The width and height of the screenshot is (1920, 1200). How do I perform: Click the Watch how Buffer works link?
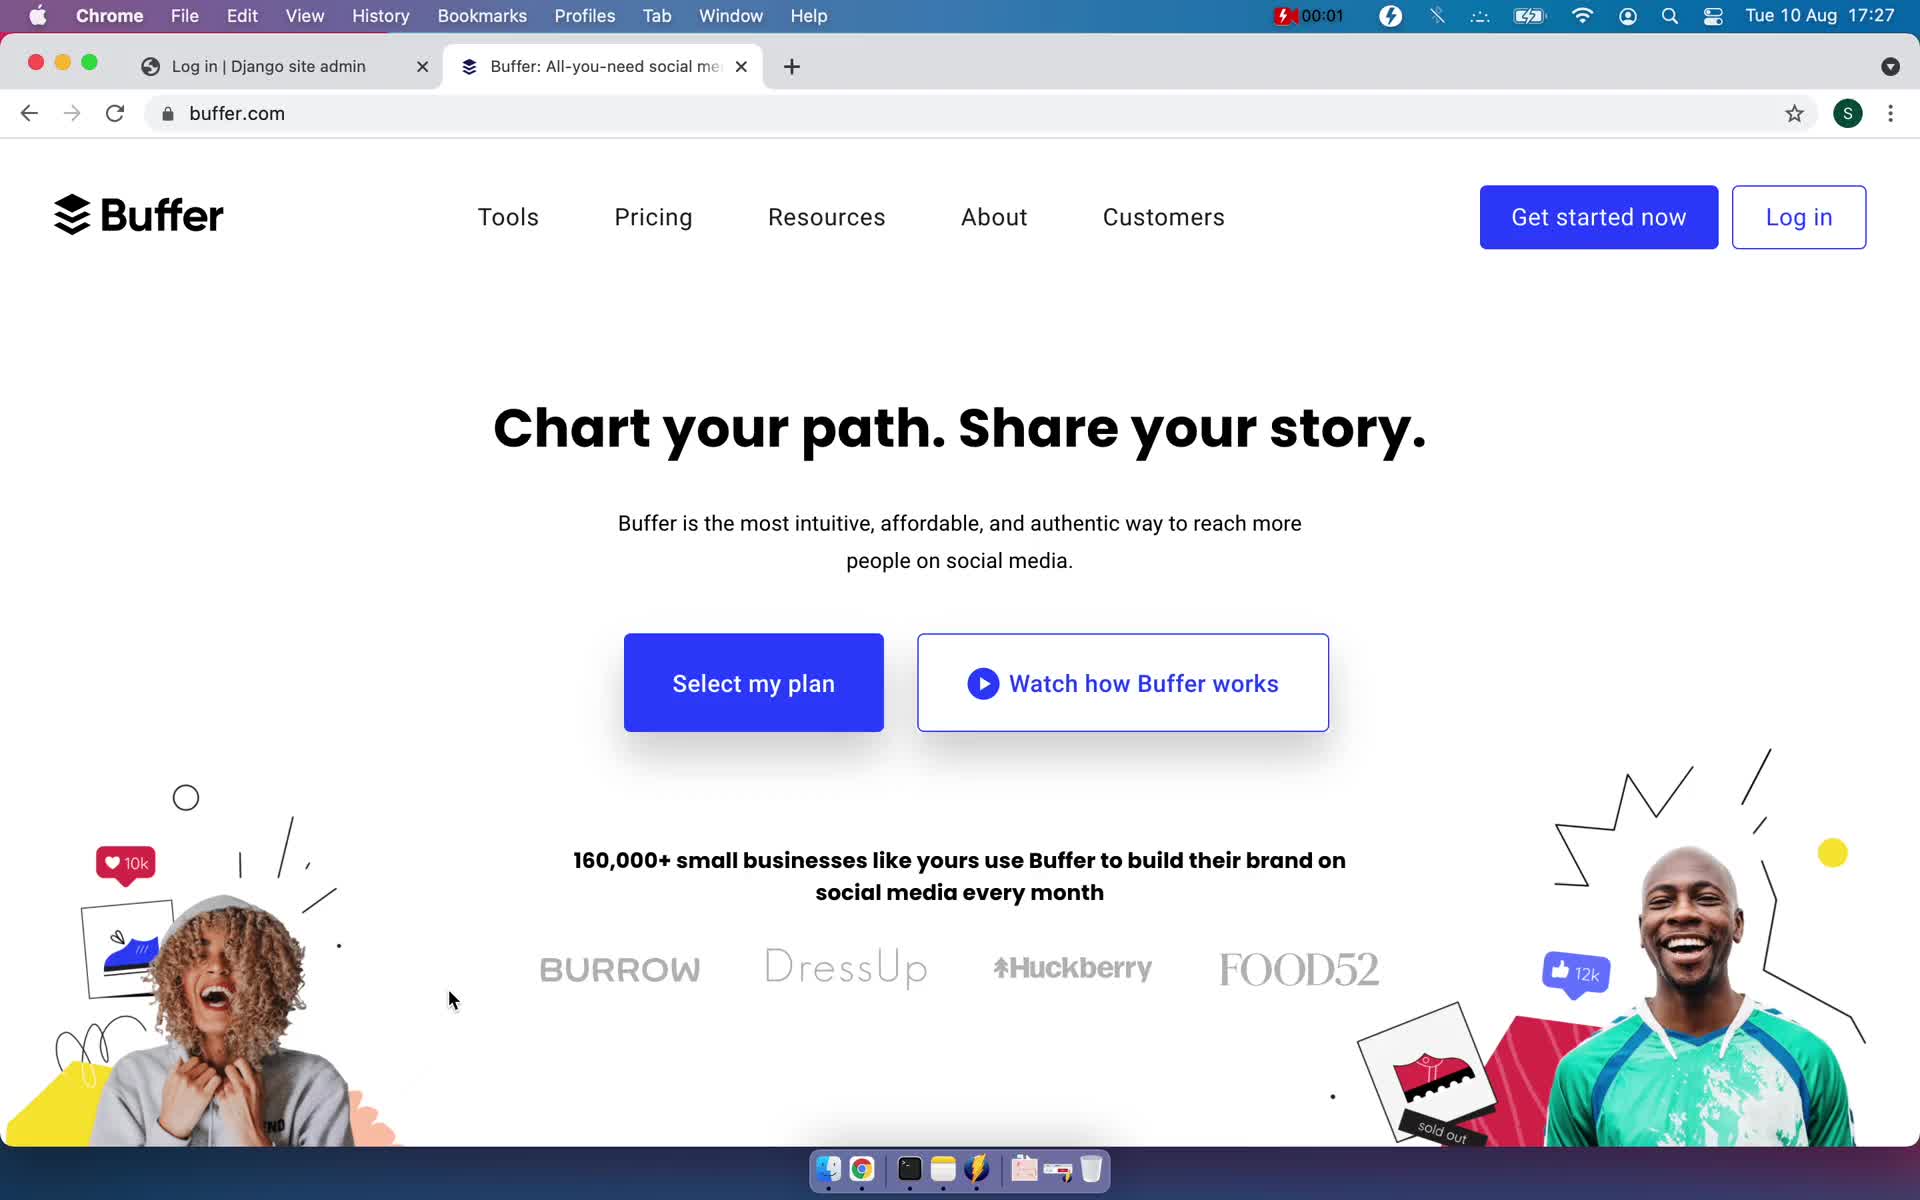coord(1122,683)
